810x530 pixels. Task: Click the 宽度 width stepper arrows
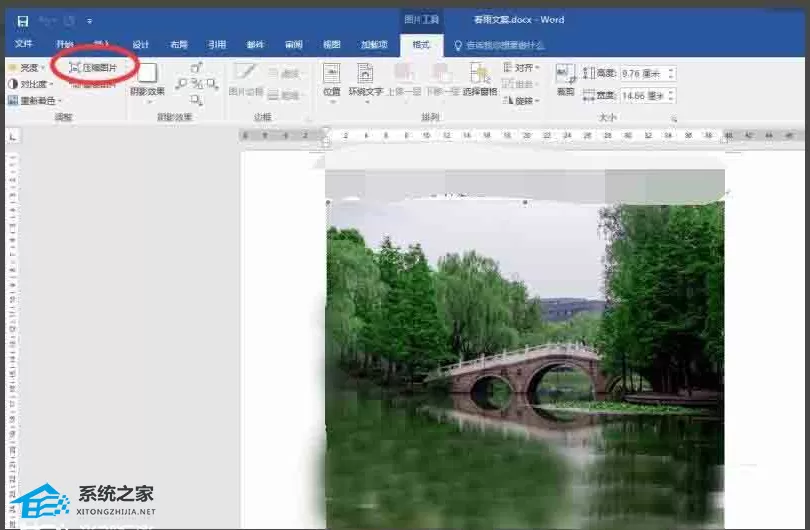(x=671, y=96)
